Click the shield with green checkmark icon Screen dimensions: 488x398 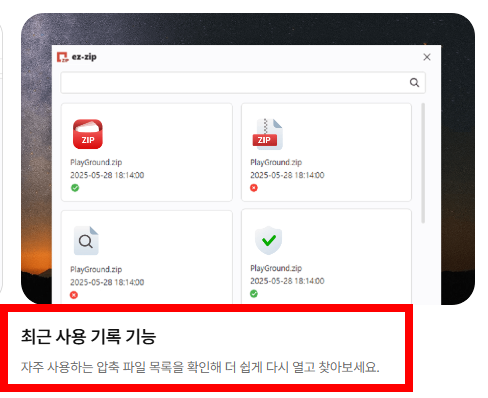[x=269, y=240]
